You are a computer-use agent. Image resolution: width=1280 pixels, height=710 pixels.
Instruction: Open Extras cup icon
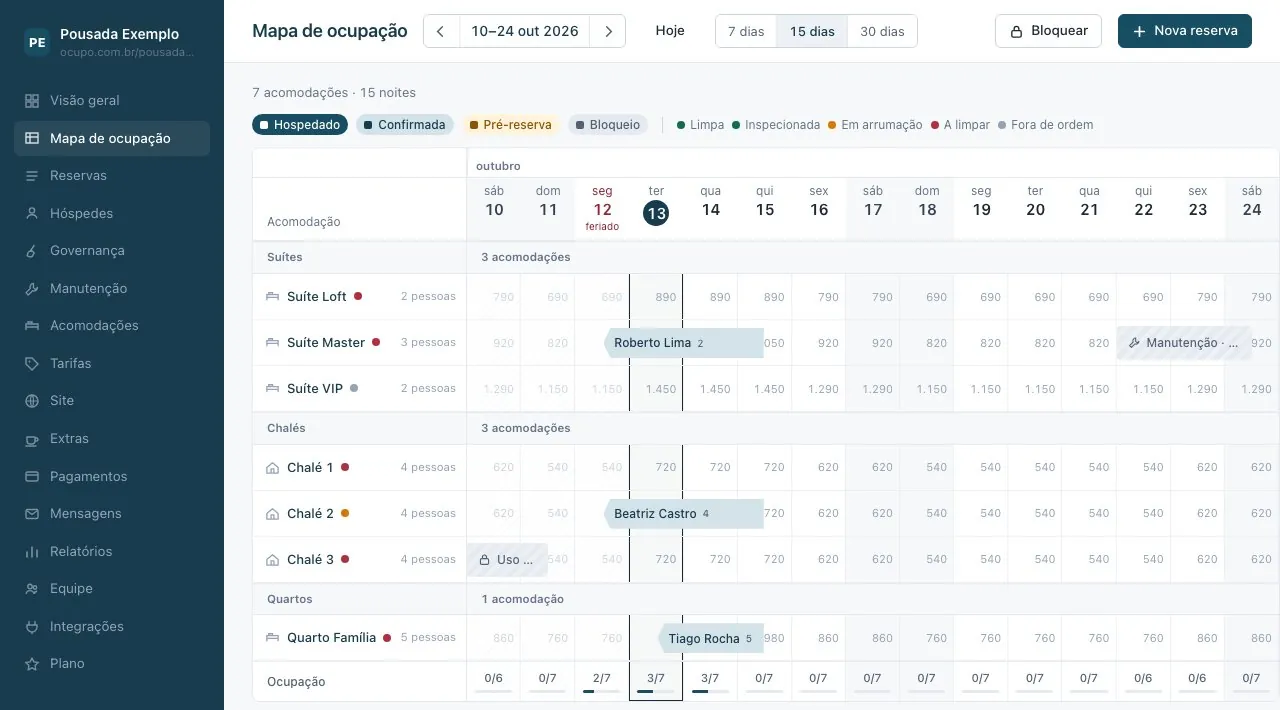point(32,439)
